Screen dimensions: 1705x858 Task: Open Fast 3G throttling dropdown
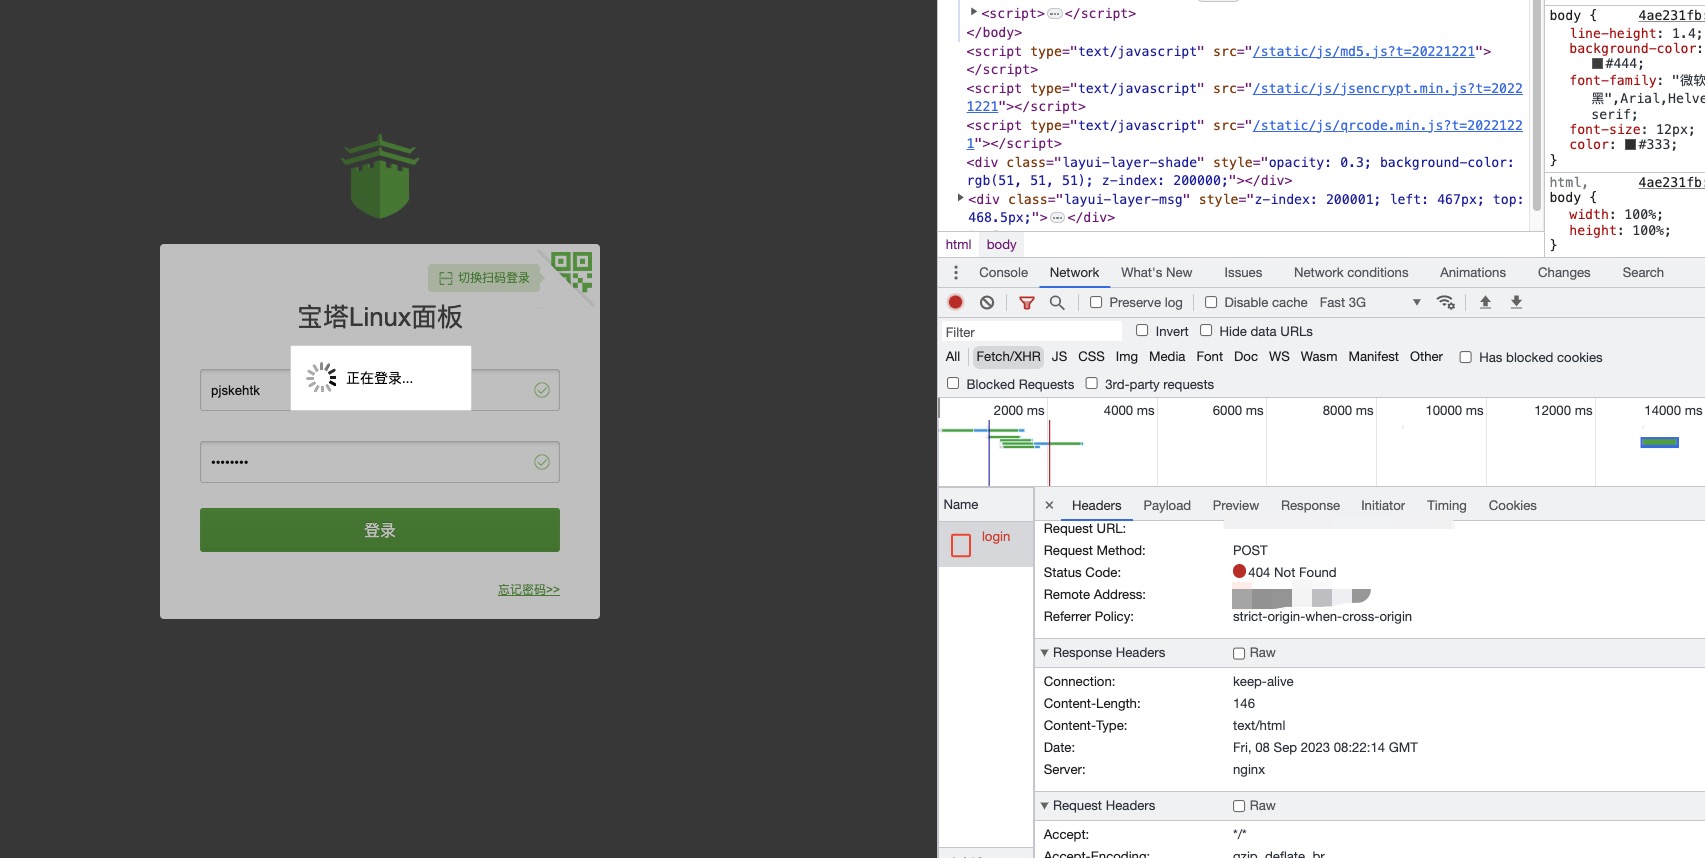point(1370,302)
